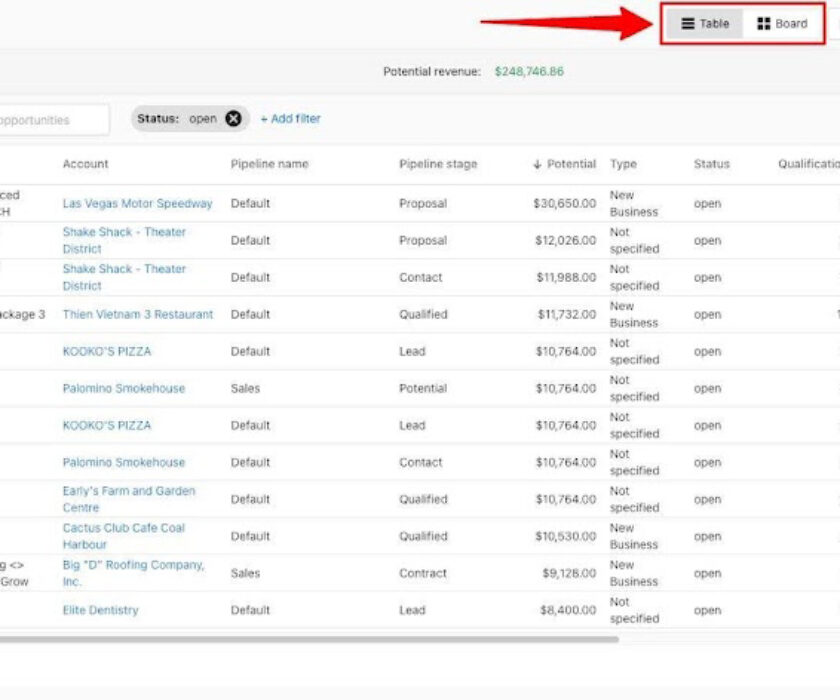Remove the Status open filter

233,118
